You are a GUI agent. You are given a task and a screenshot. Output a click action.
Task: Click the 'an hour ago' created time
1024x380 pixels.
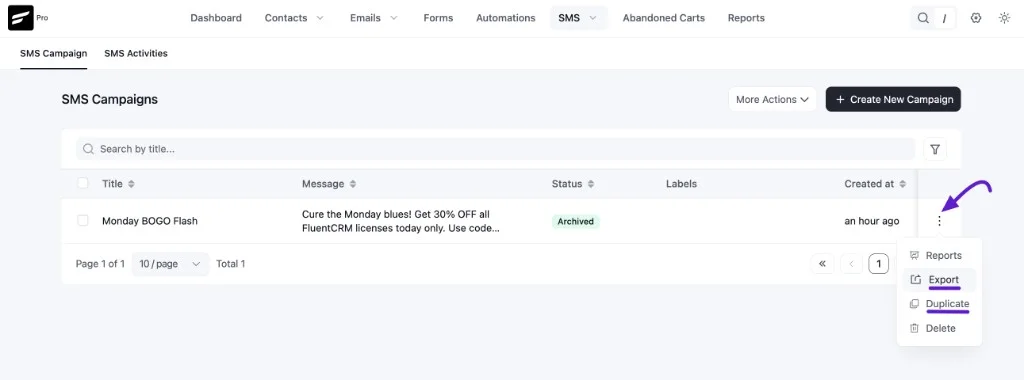pos(871,221)
